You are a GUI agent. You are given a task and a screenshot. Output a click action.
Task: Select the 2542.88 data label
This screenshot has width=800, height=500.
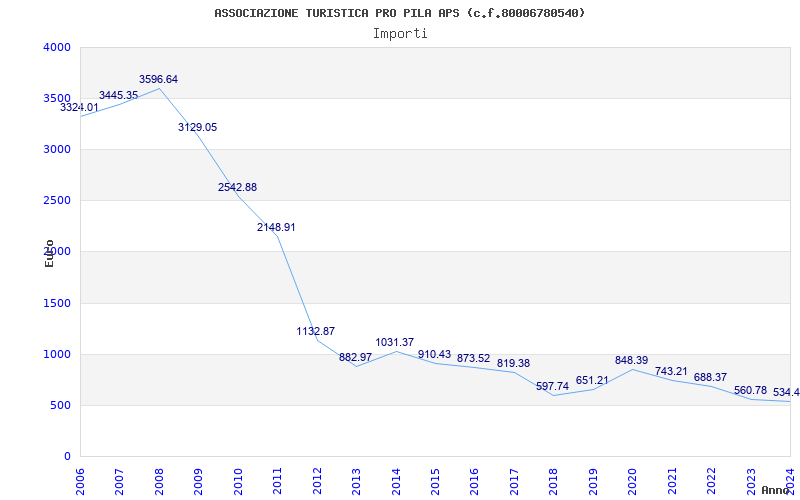(237, 187)
